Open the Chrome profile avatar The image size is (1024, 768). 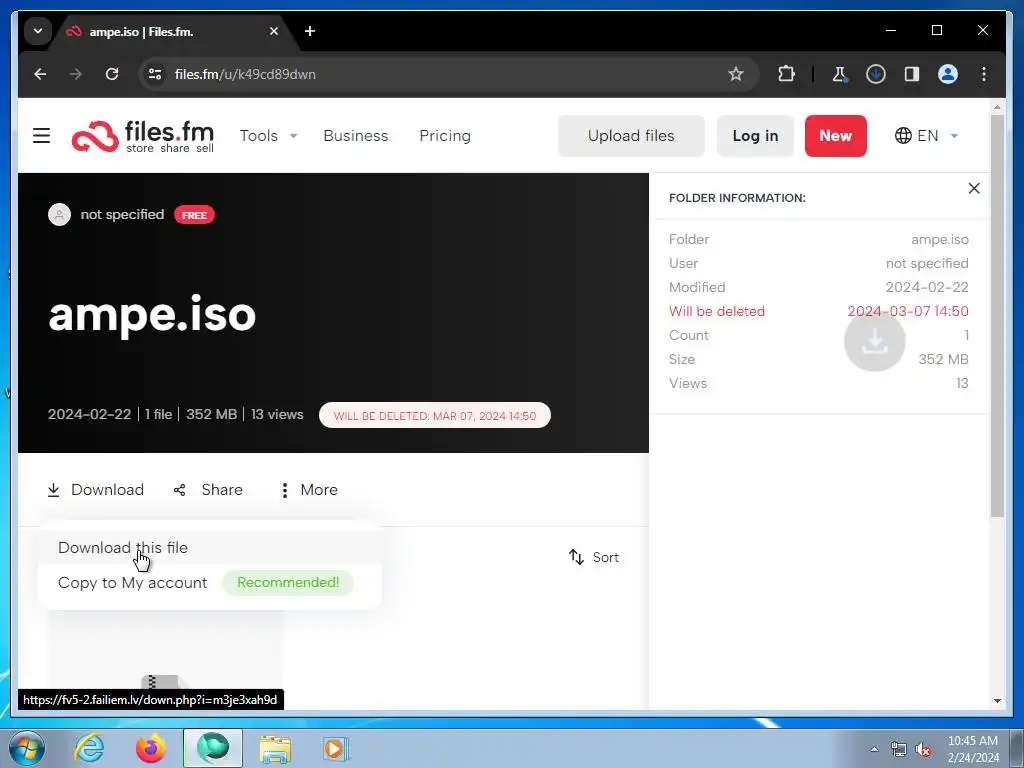point(948,74)
